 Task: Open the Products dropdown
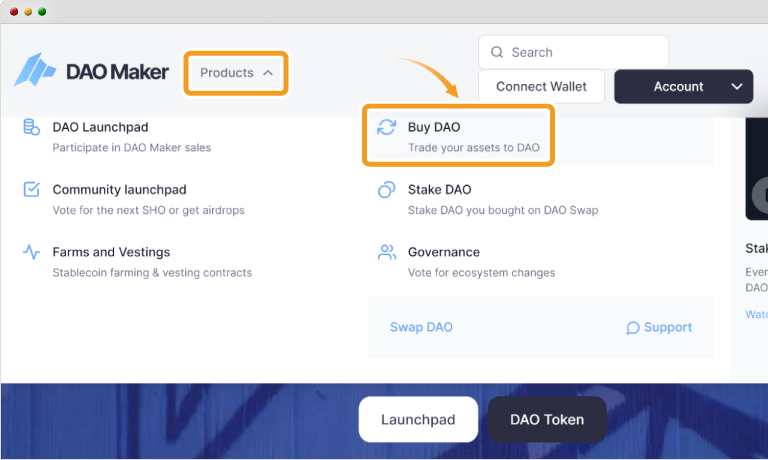point(236,73)
